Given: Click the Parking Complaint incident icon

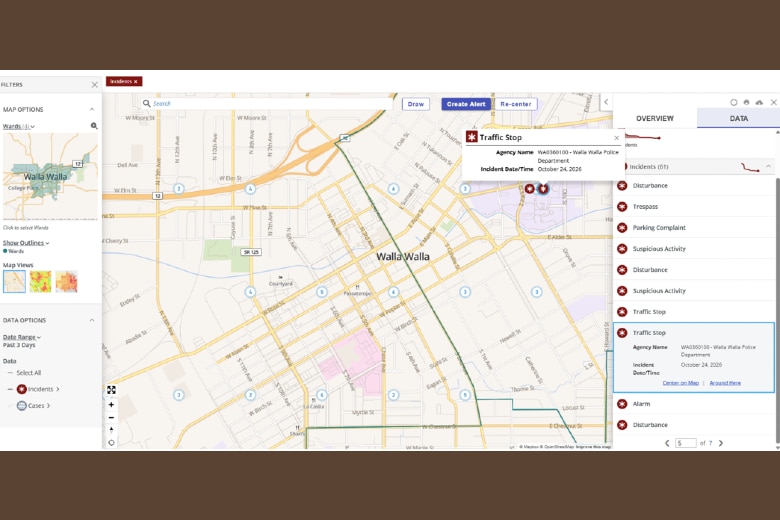Looking at the screenshot, I should click(622, 228).
